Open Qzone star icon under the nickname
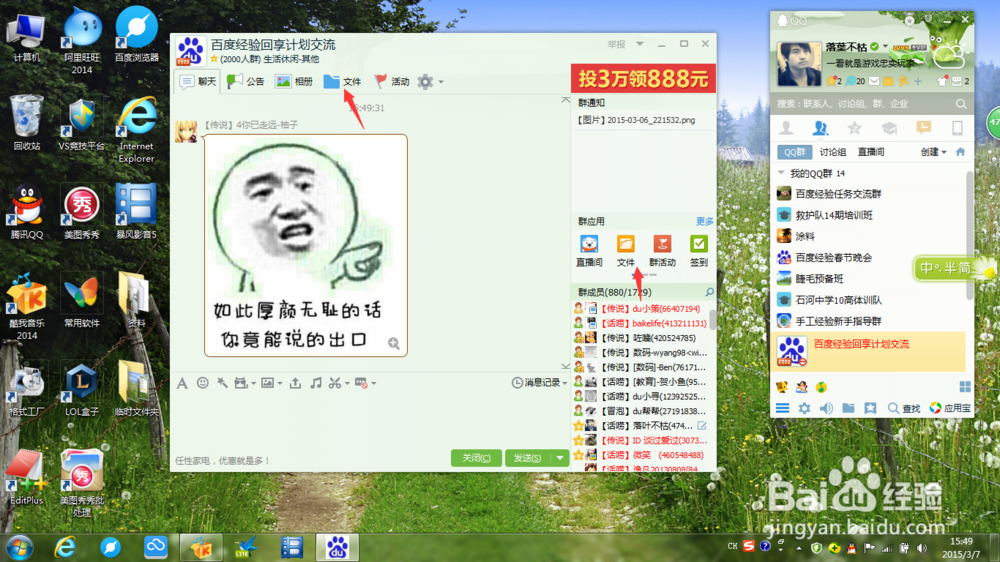 (x=831, y=81)
